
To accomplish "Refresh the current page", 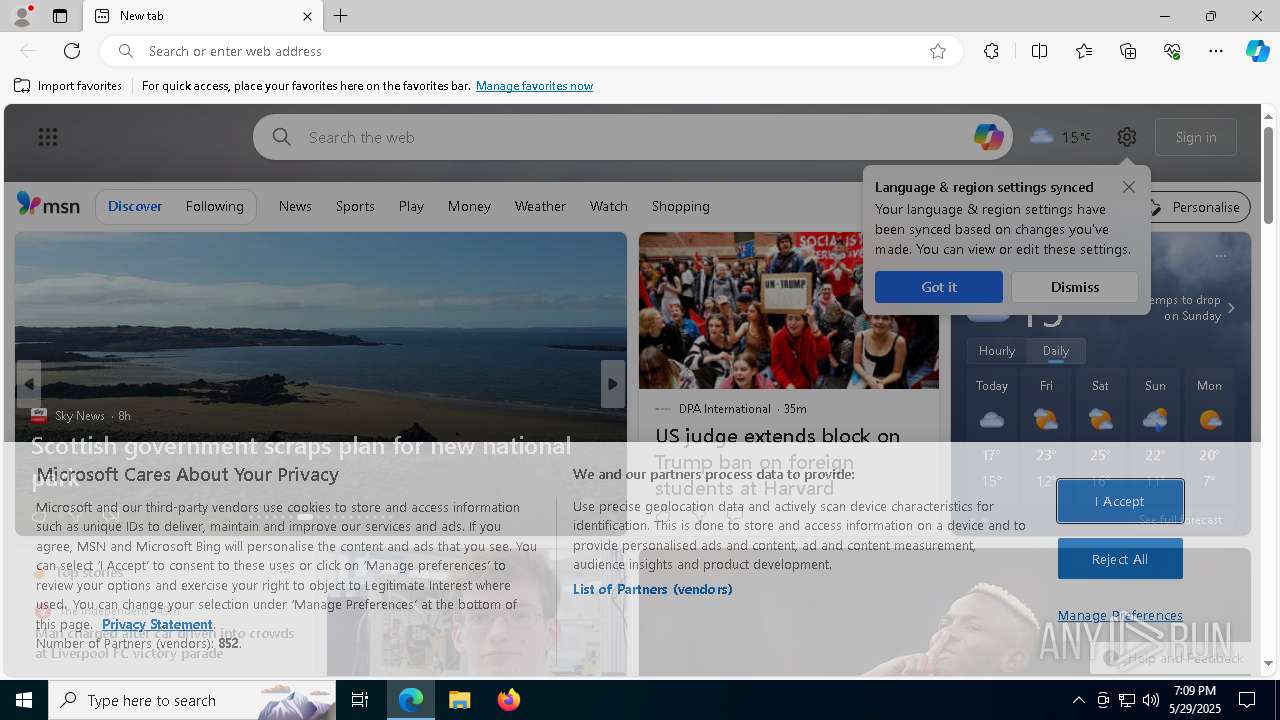I will coord(72,51).
